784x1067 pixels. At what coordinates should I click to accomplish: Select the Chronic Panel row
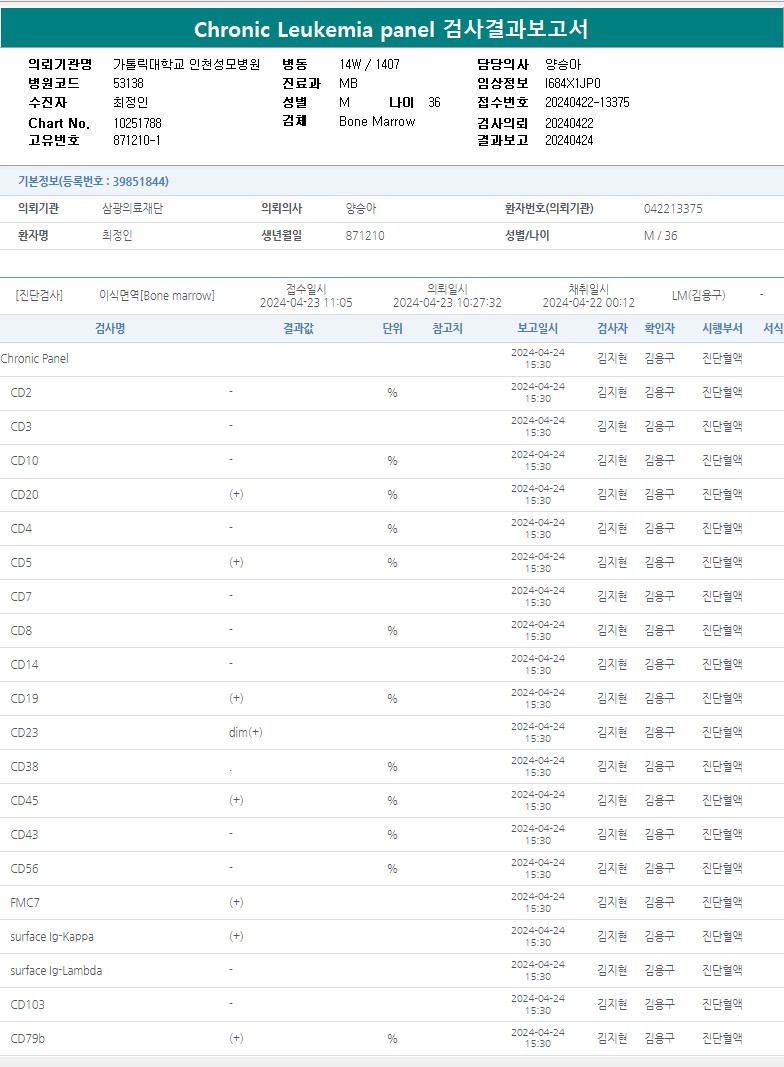[x=35, y=358]
